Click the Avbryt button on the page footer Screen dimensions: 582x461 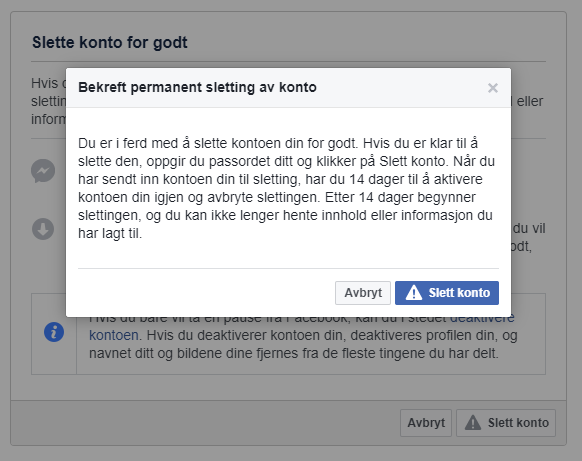426,423
